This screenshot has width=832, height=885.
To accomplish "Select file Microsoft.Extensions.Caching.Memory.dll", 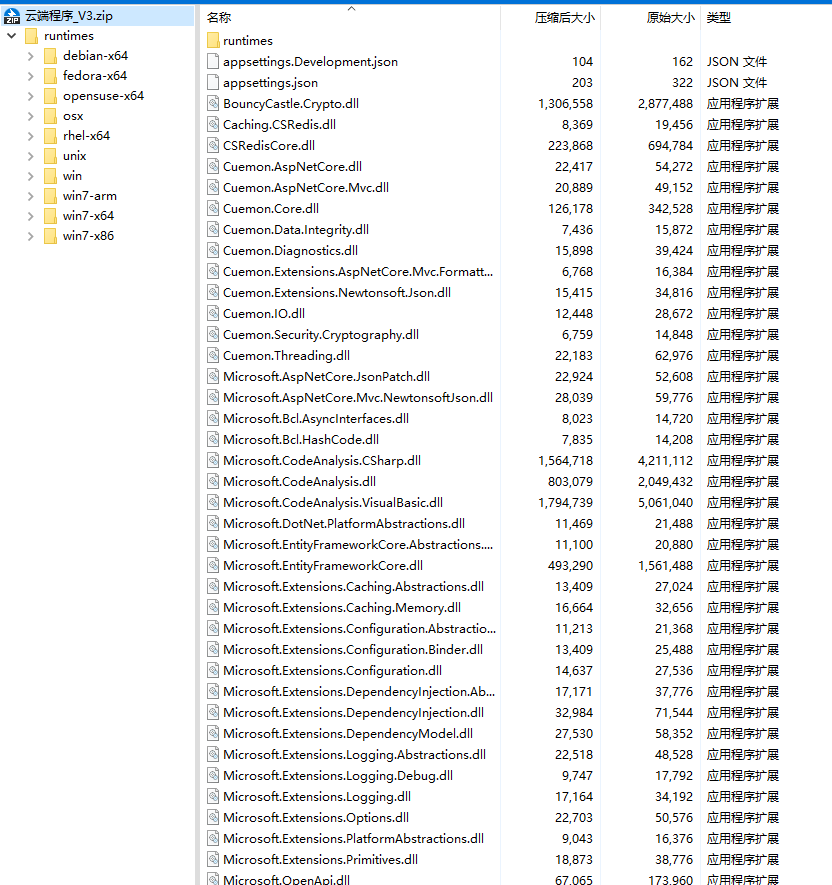I will 342,607.
